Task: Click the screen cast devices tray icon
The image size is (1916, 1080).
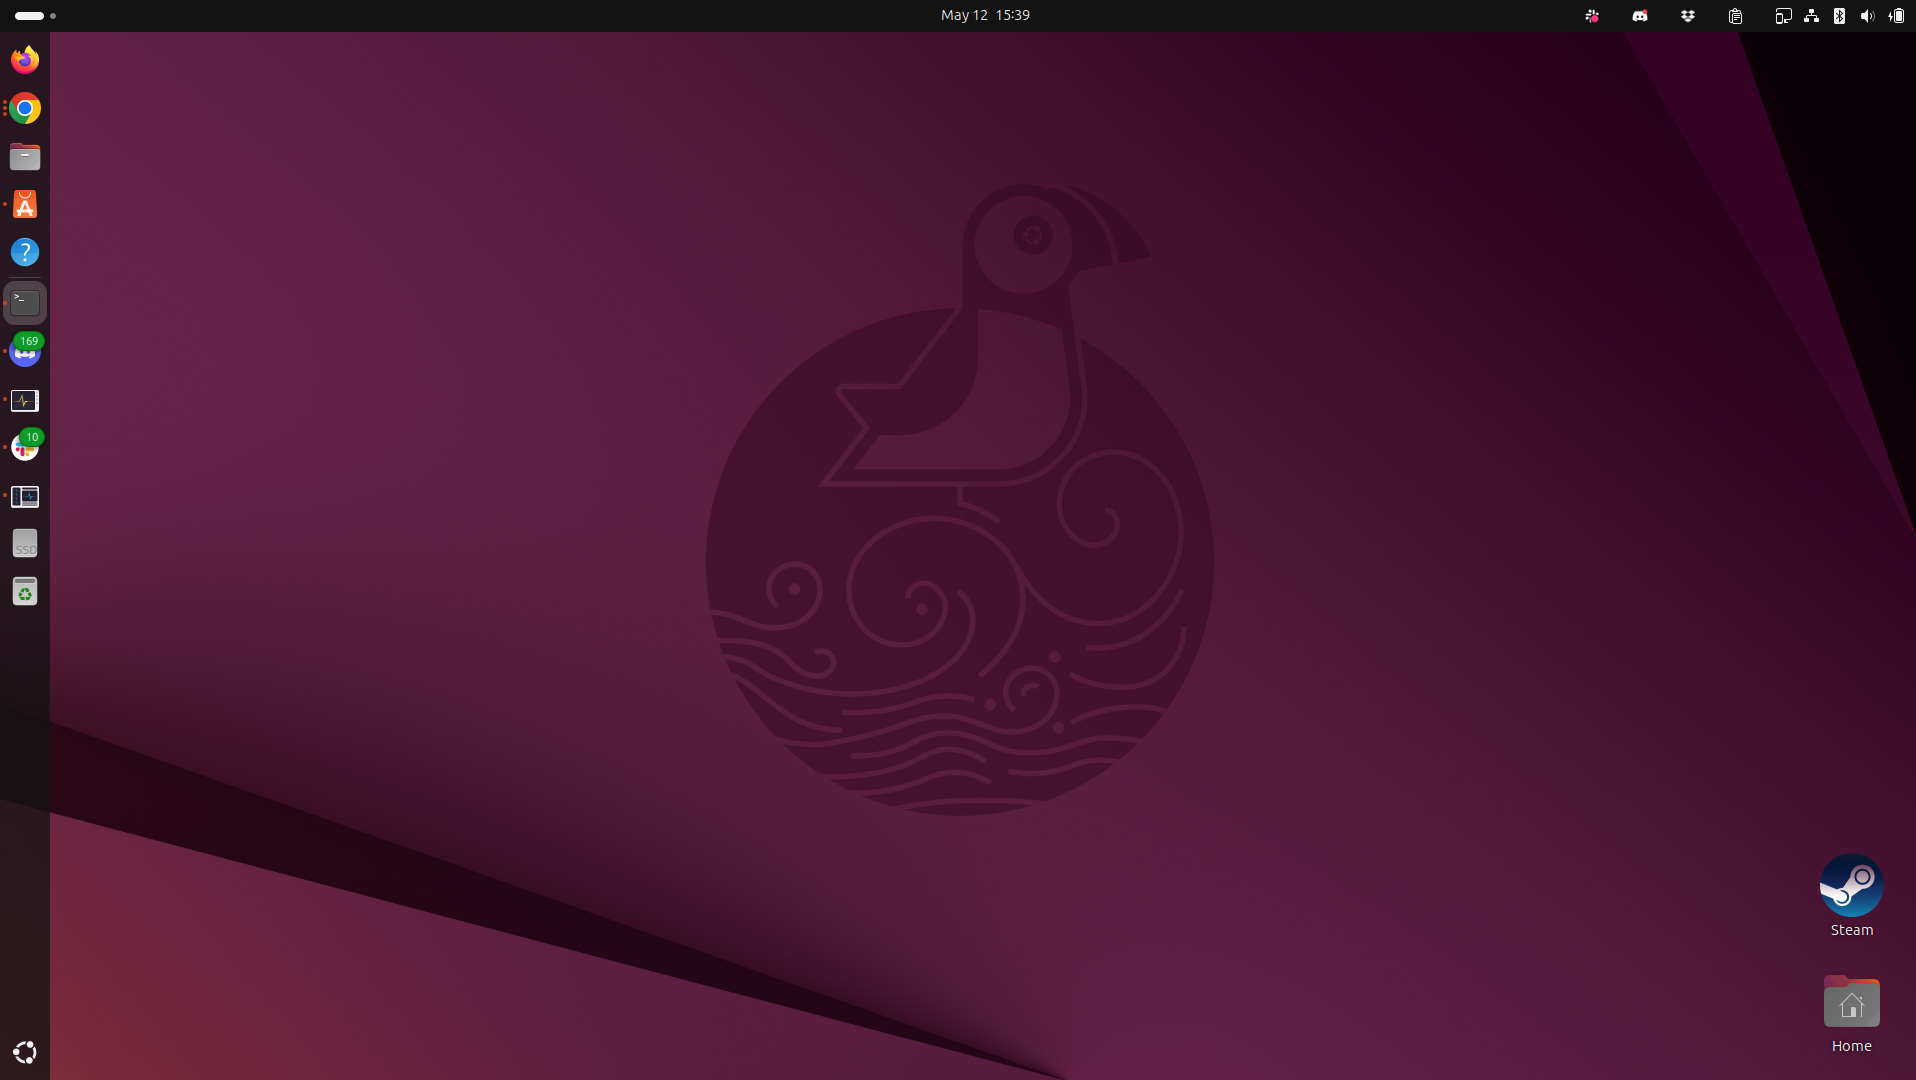Action: pyautogui.click(x=1783, y=16)
